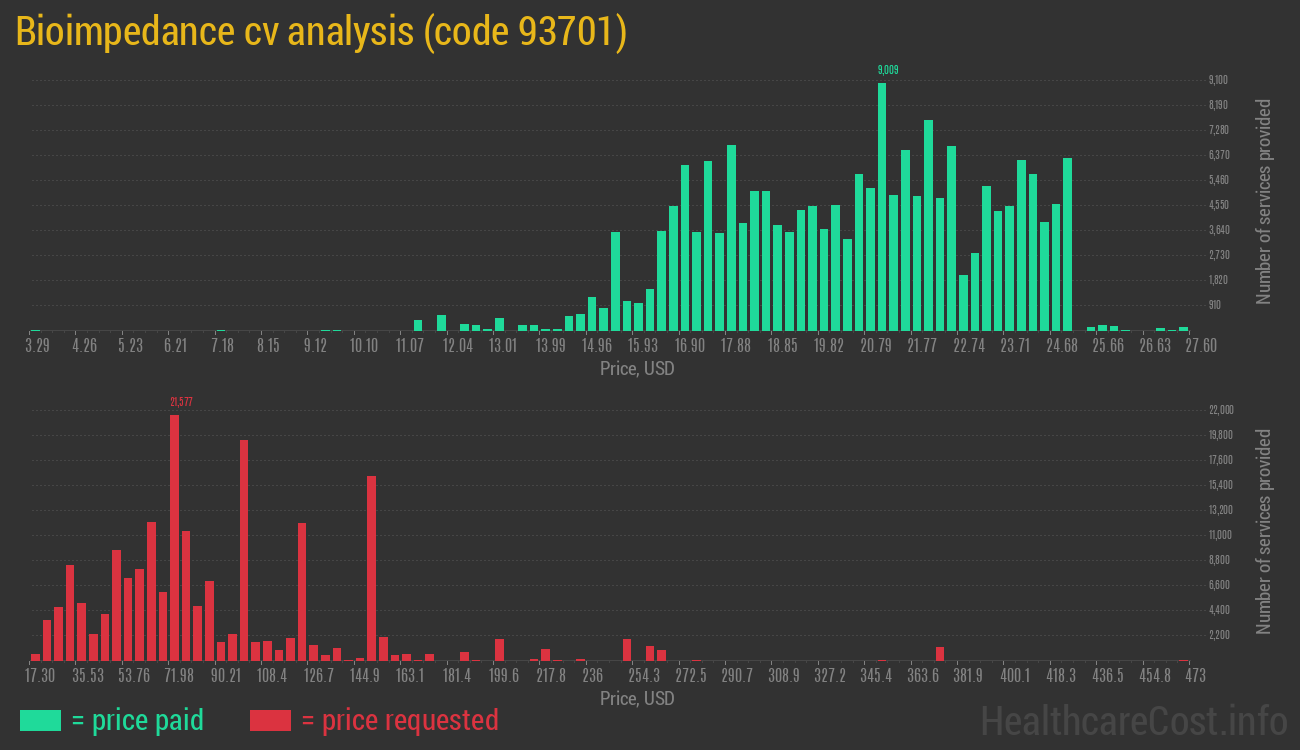Click the tall red bar near 144.9
1300x750 pixels.
371,568
